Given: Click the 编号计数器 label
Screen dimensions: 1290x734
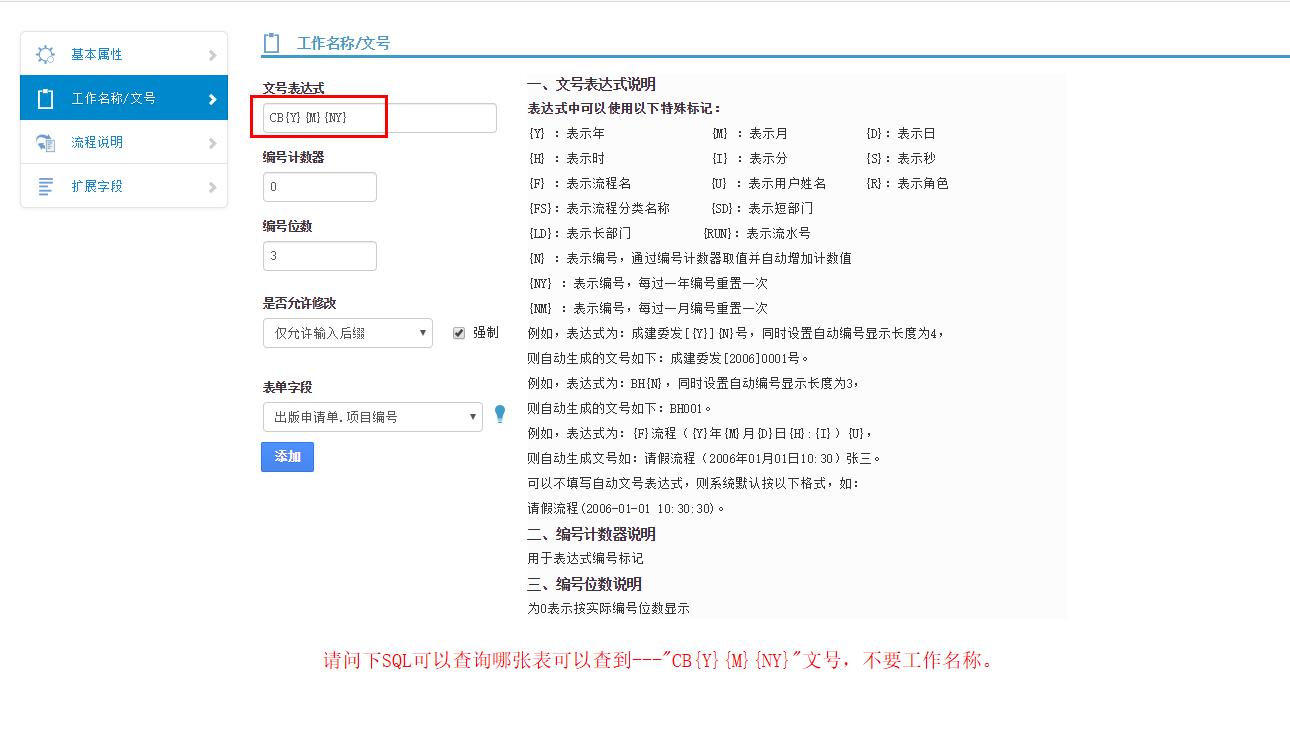Looking at the screenshot, I should [x=293, y=157].
